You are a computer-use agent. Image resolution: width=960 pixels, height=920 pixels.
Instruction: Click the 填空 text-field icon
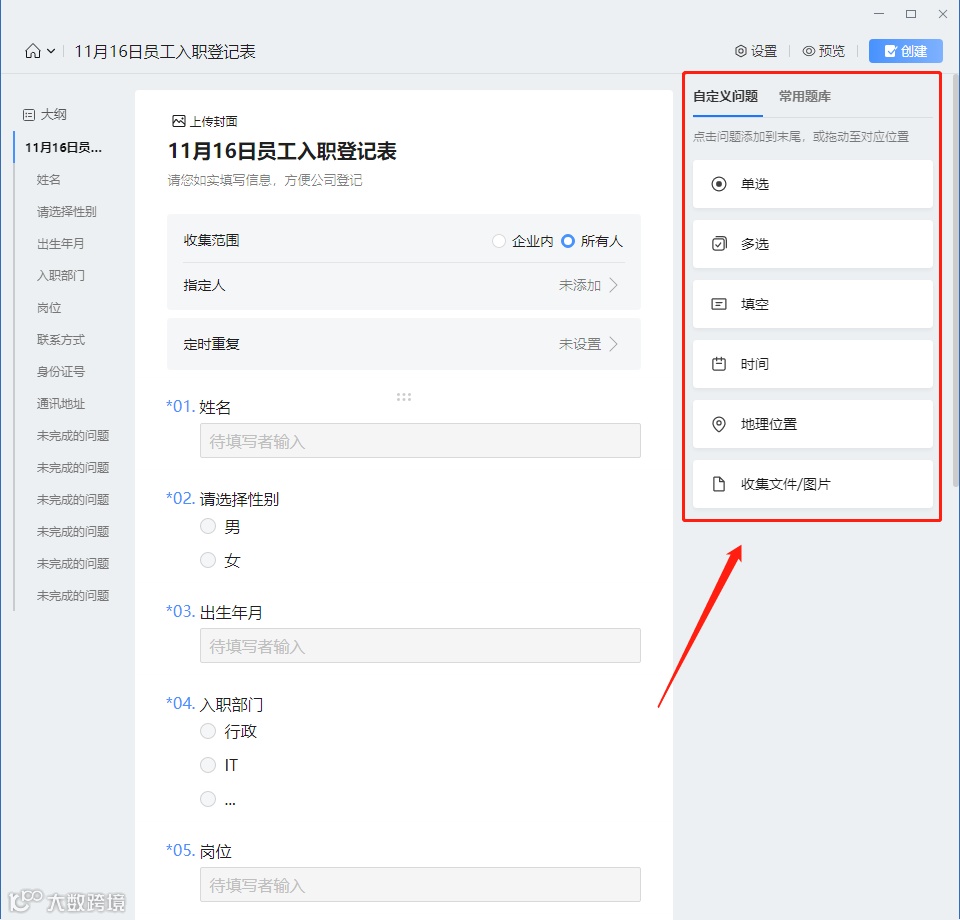point(719,304)
